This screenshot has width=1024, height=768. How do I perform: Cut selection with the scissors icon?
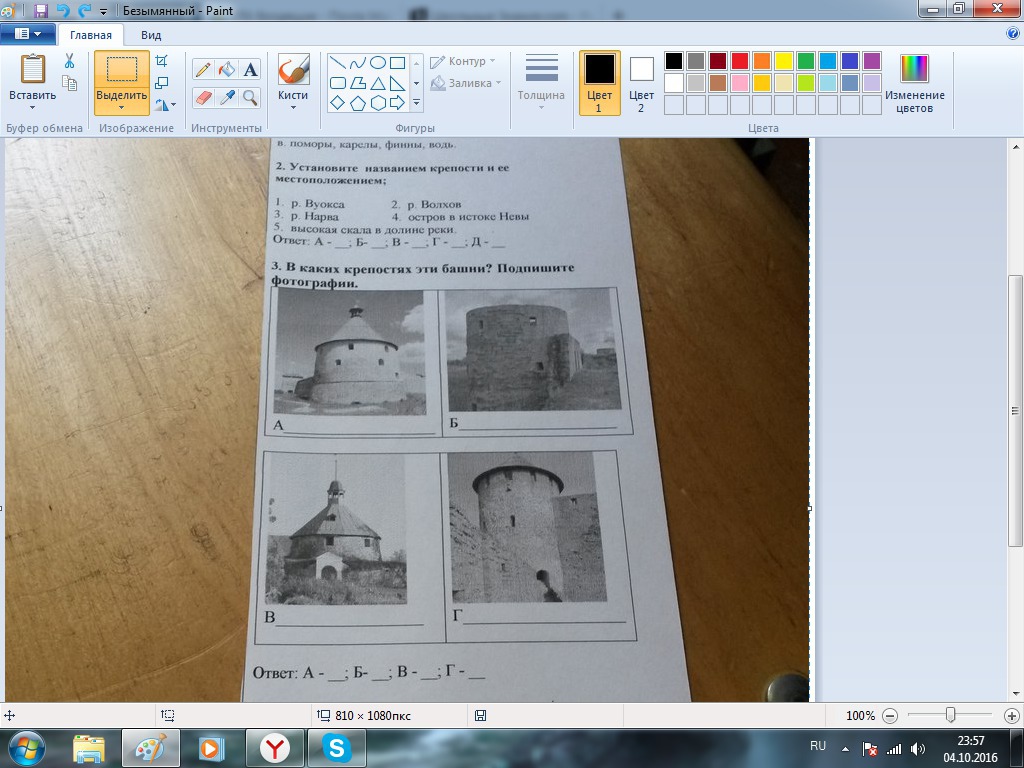(x=69, y=61)
